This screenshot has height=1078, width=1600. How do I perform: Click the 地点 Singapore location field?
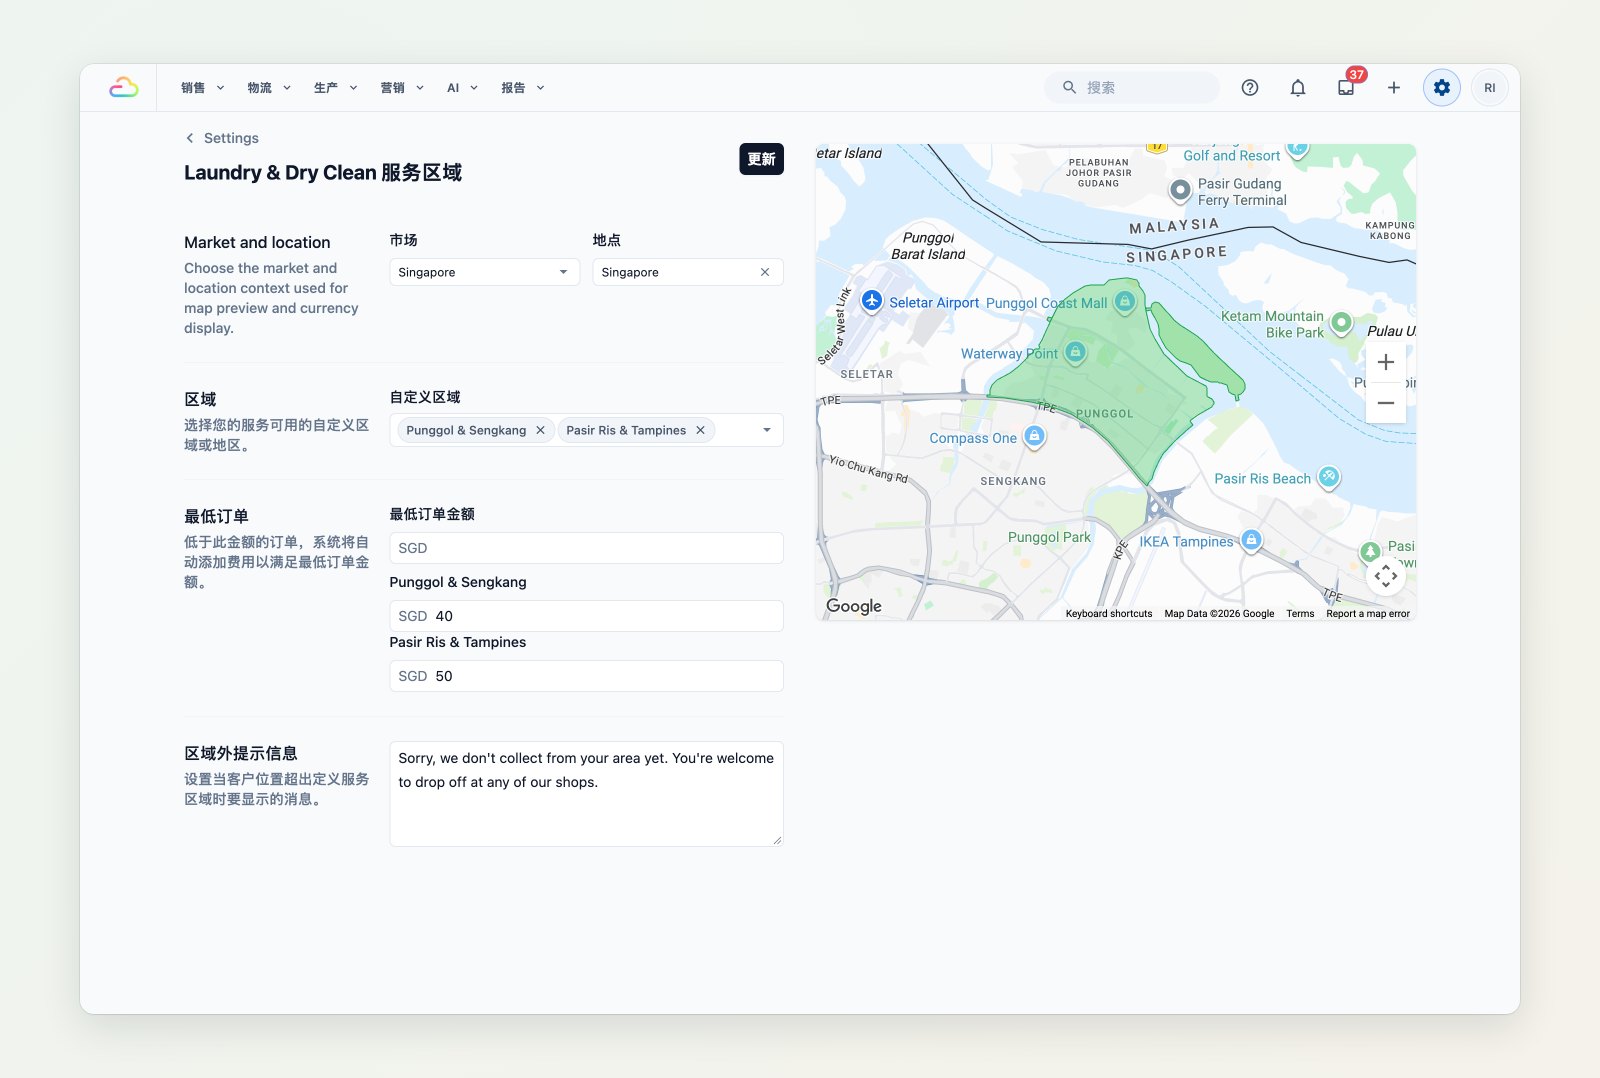tap(688, 272)
